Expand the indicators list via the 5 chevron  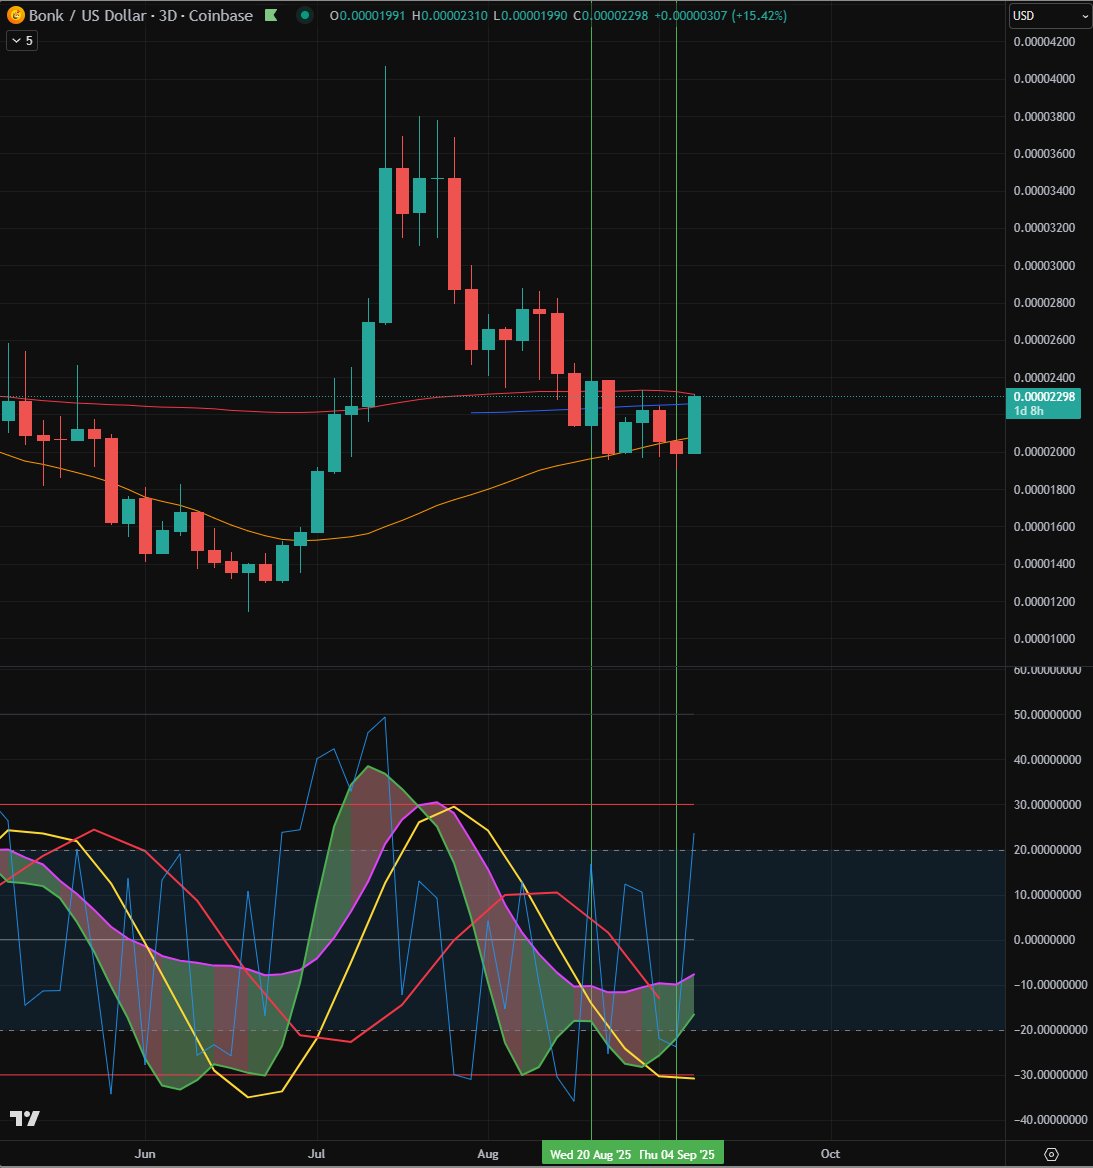(x=20, y=41)
